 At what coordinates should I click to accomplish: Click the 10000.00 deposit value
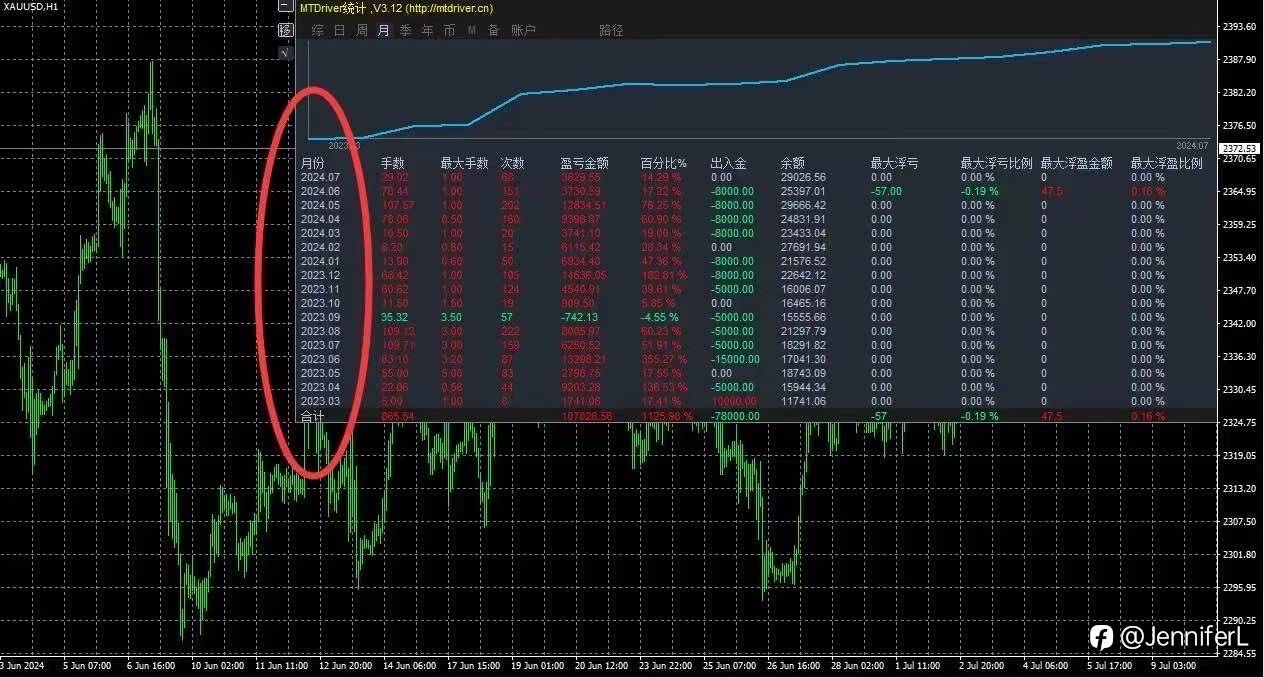click(735, 400)
